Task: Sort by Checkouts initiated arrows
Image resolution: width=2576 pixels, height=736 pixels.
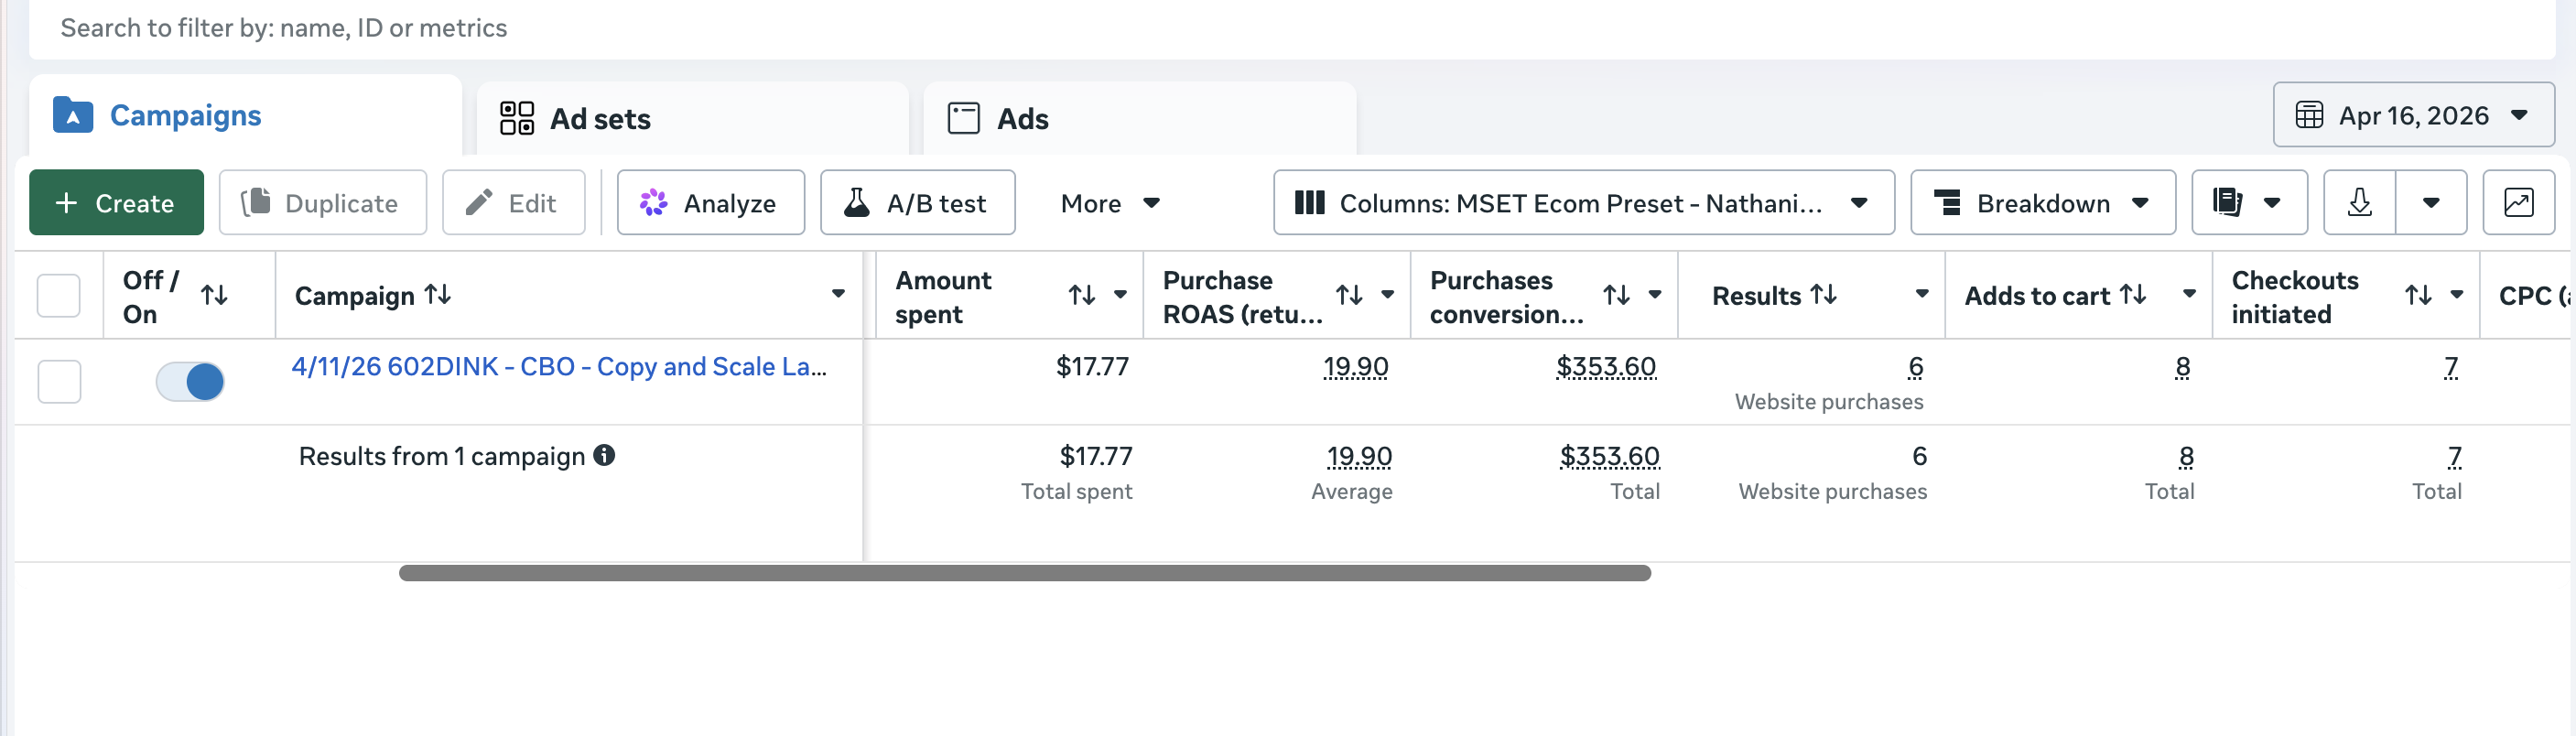Action: pyautogui.click(x=2418, y=295)
